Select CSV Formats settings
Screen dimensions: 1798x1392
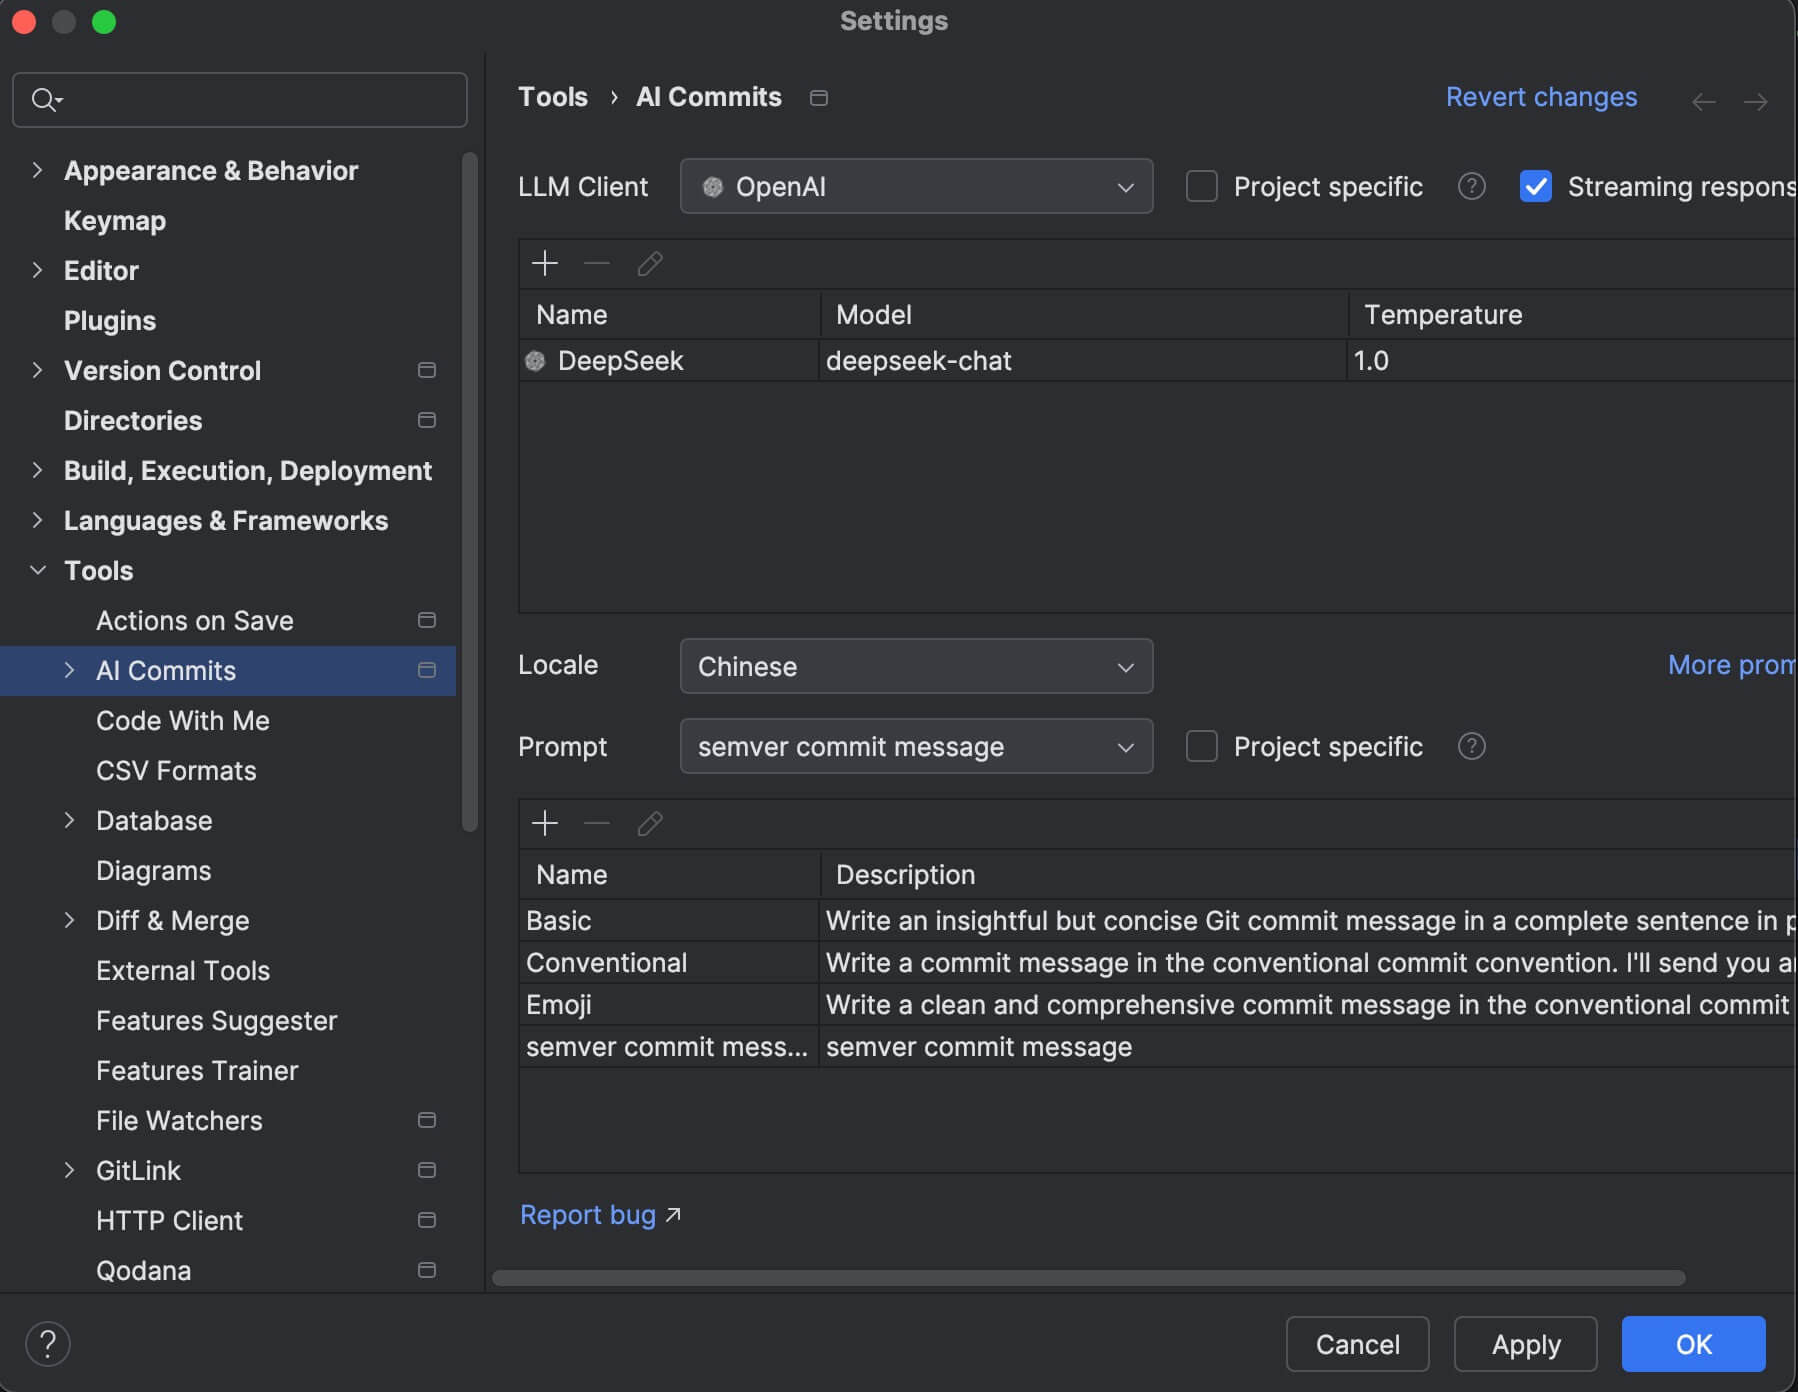[176, 771]
